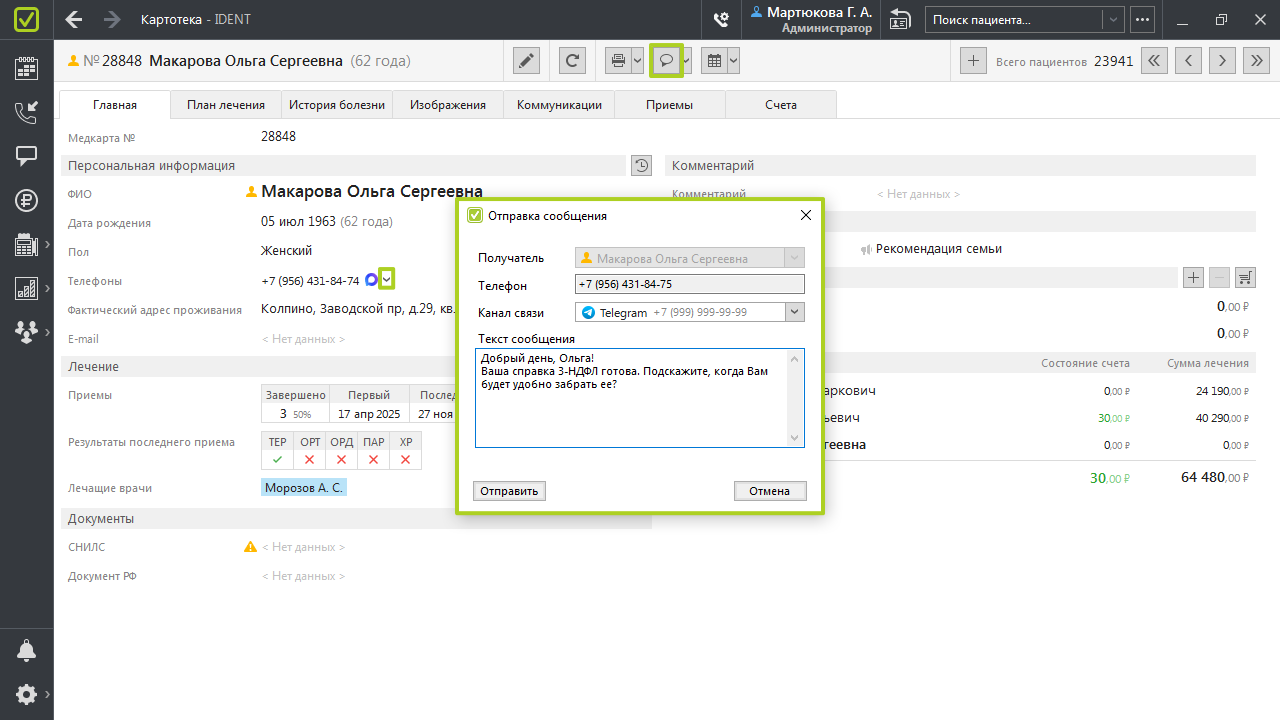Screen dimensions: 1280x720
Task: Open the Коммуникации tab
Action: point(559,105)
